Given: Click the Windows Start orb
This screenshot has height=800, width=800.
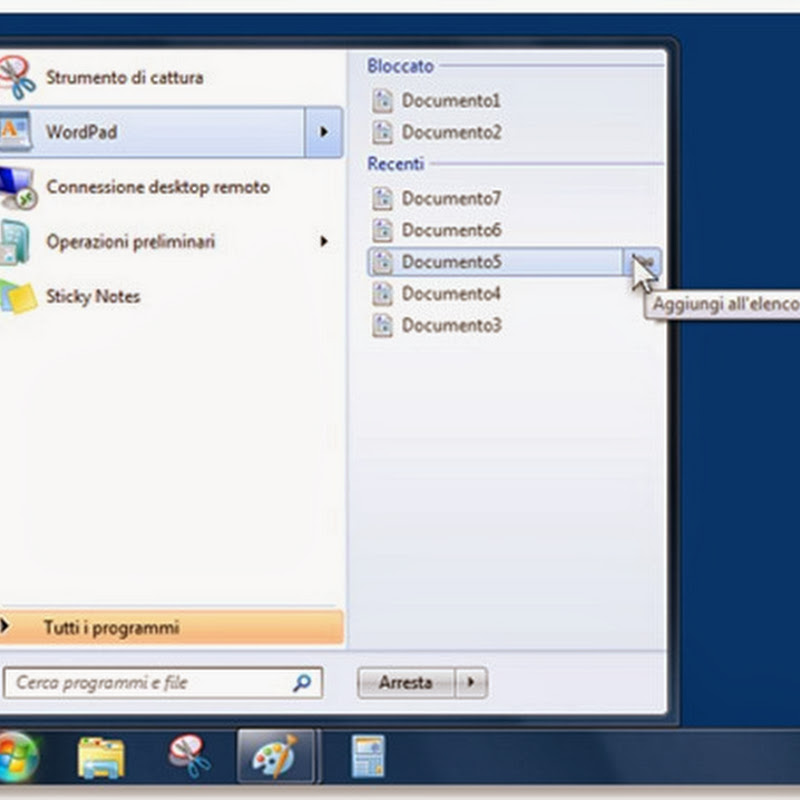Looking at the screenshot, I should tap(16, 757).
